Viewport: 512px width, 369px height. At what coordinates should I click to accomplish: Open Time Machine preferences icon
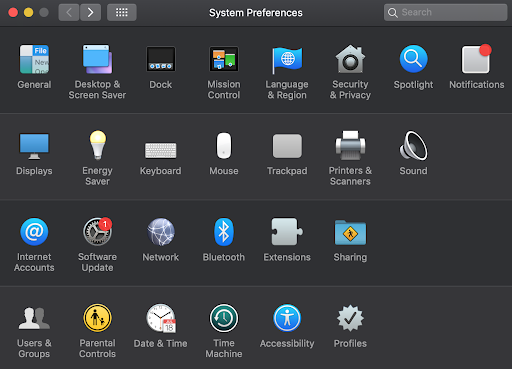tap(224, 318)
